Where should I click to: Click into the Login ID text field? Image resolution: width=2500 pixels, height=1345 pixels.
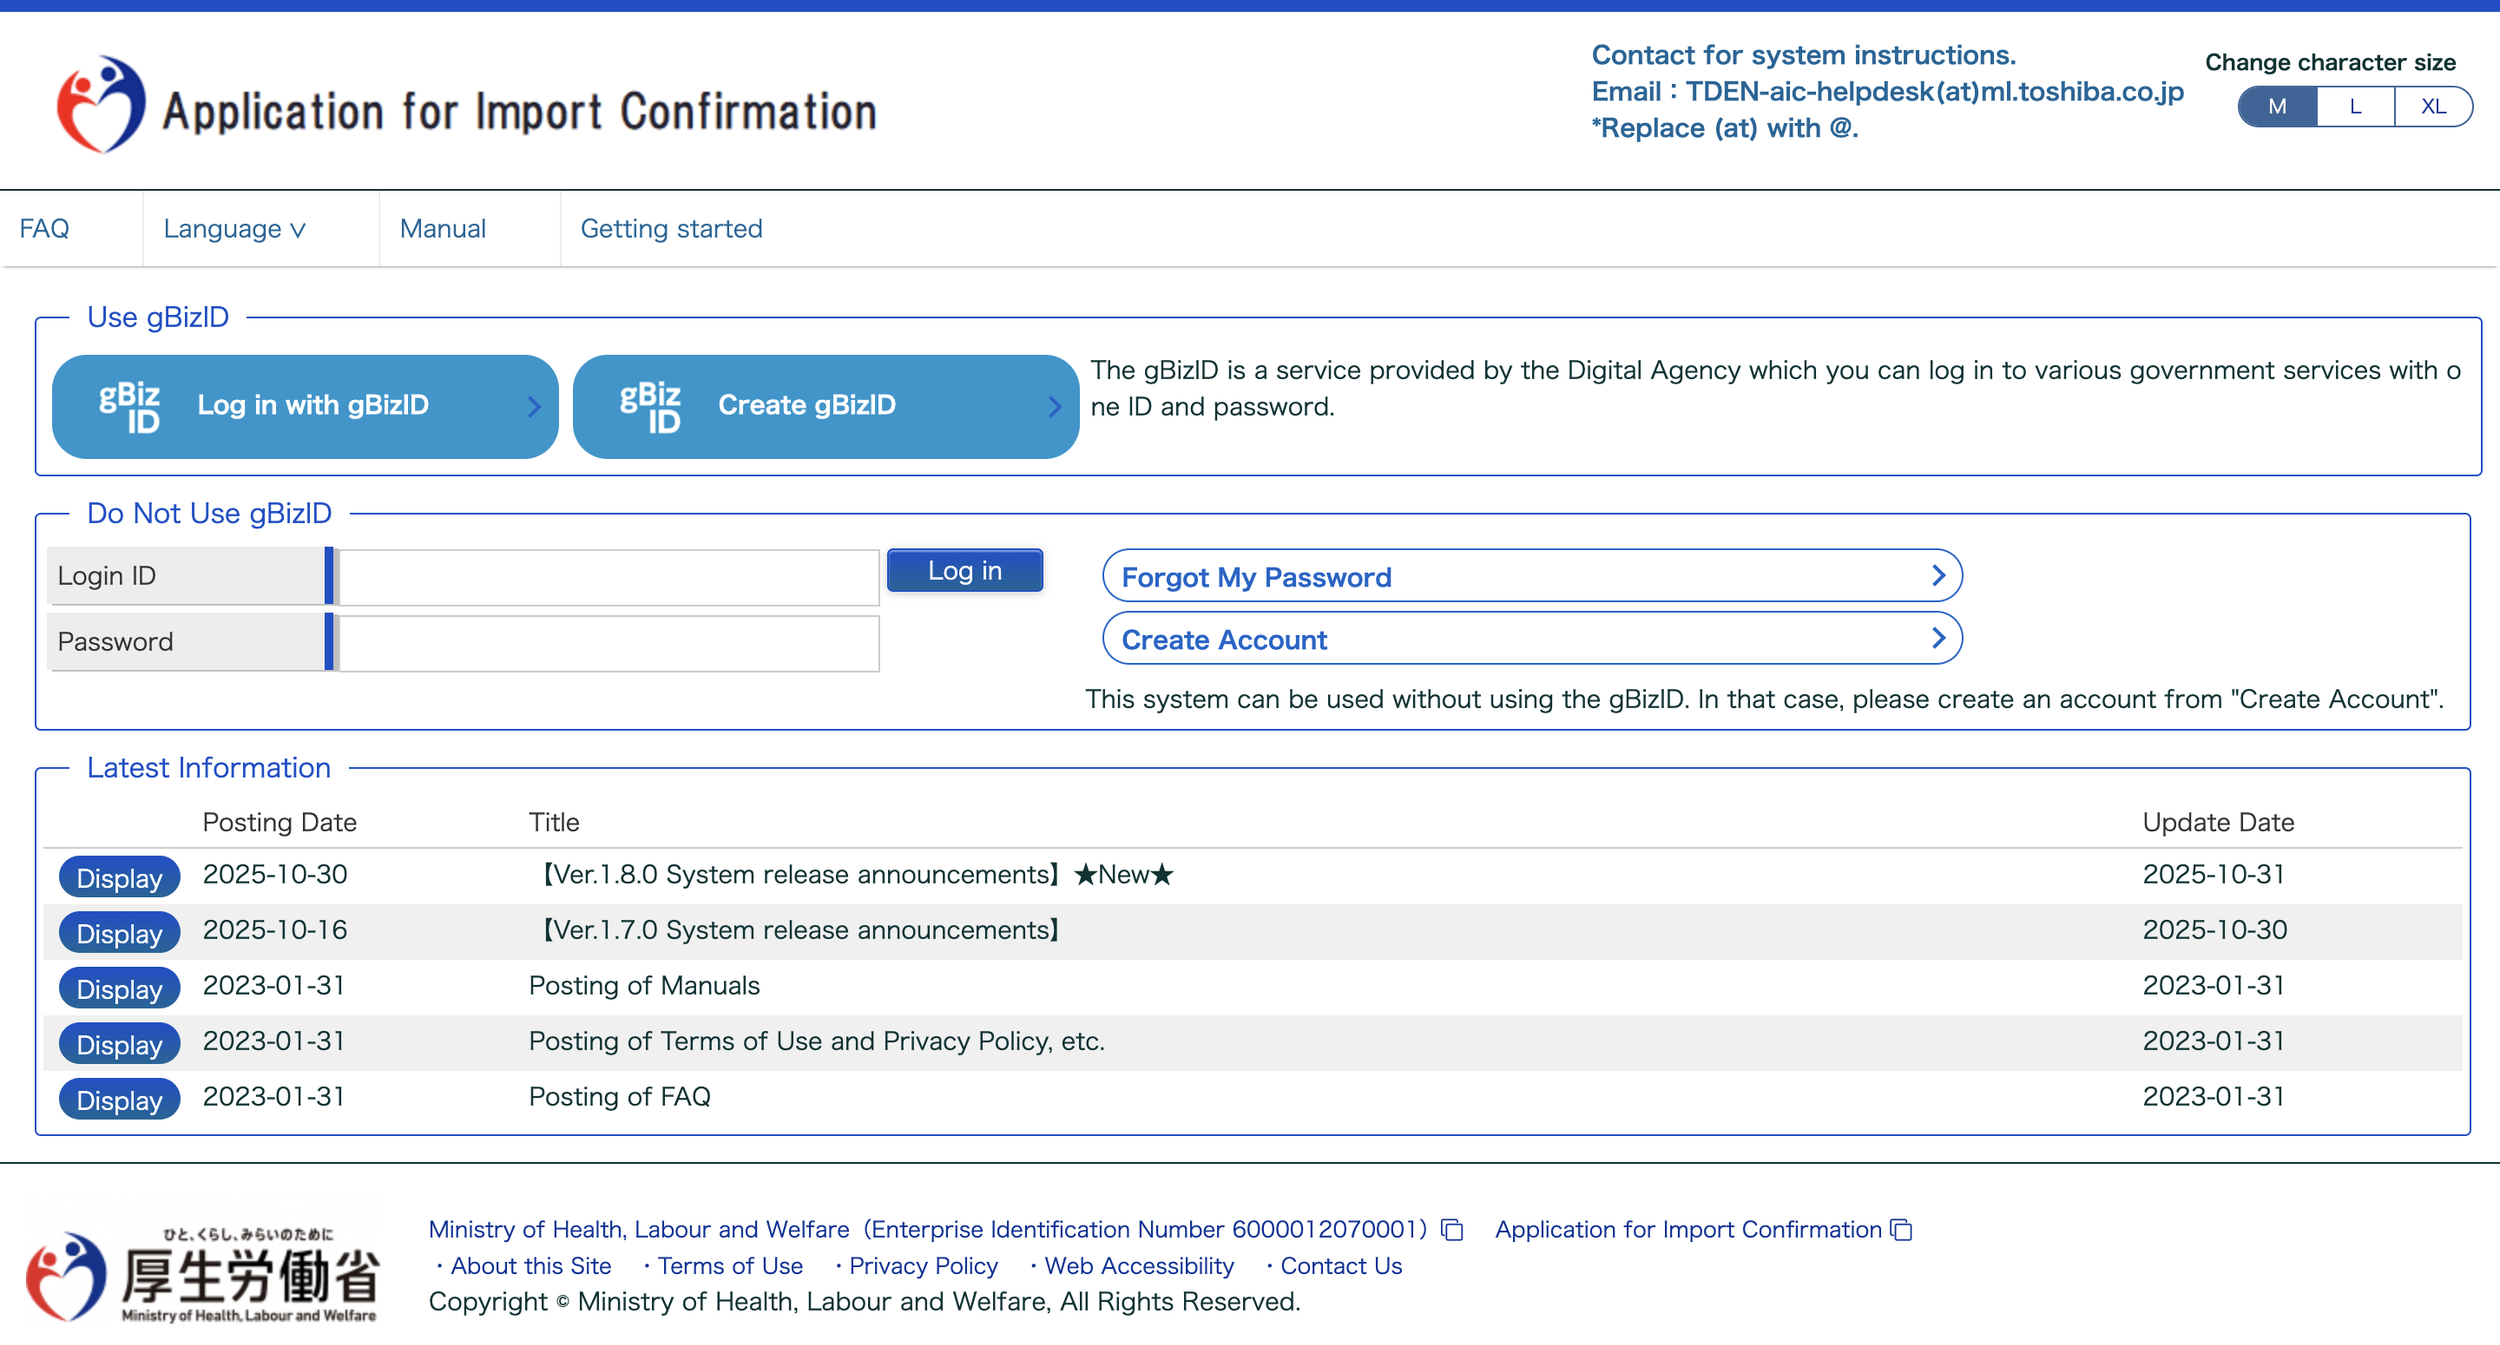[608, 577]
